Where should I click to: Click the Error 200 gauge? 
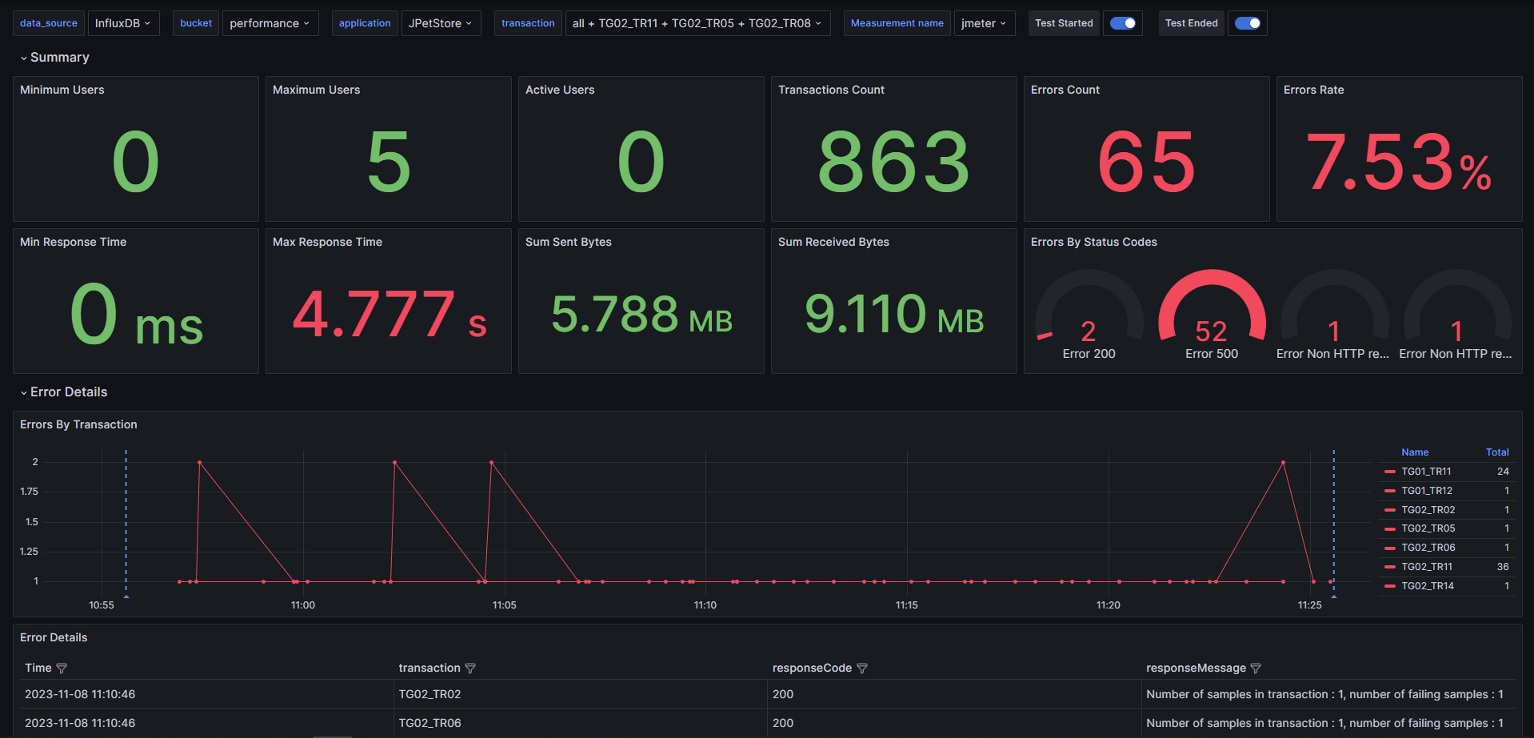pyautogui.click(x=1089, y=315)
